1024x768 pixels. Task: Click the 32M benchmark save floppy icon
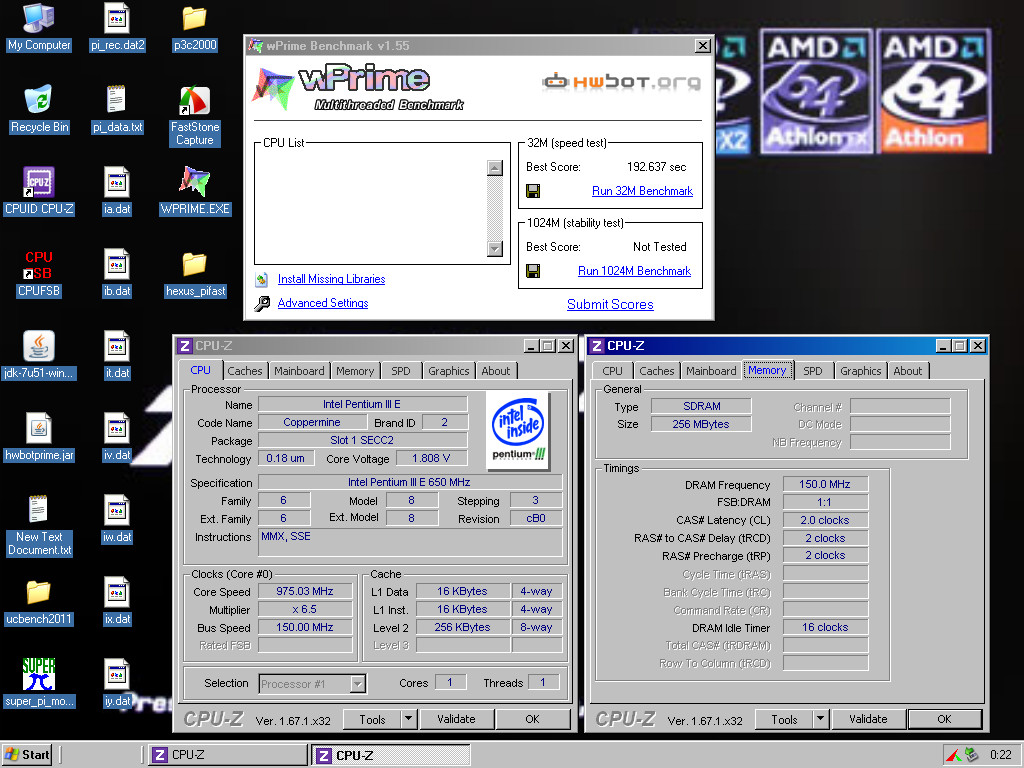pyautogui.click(x=533, y=191)
